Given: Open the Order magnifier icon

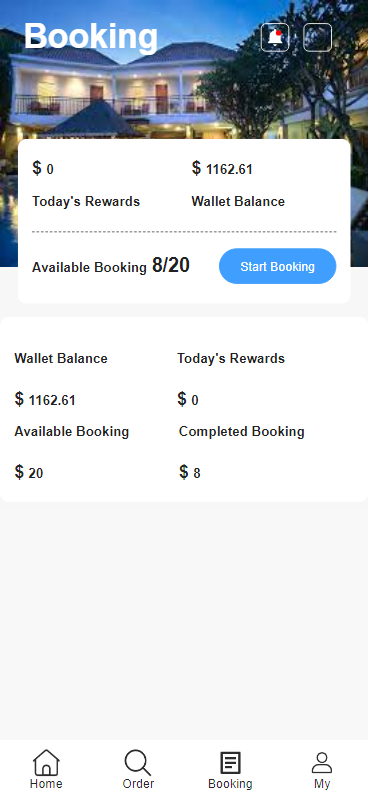Looking at the screenshot, I should 138,762.
